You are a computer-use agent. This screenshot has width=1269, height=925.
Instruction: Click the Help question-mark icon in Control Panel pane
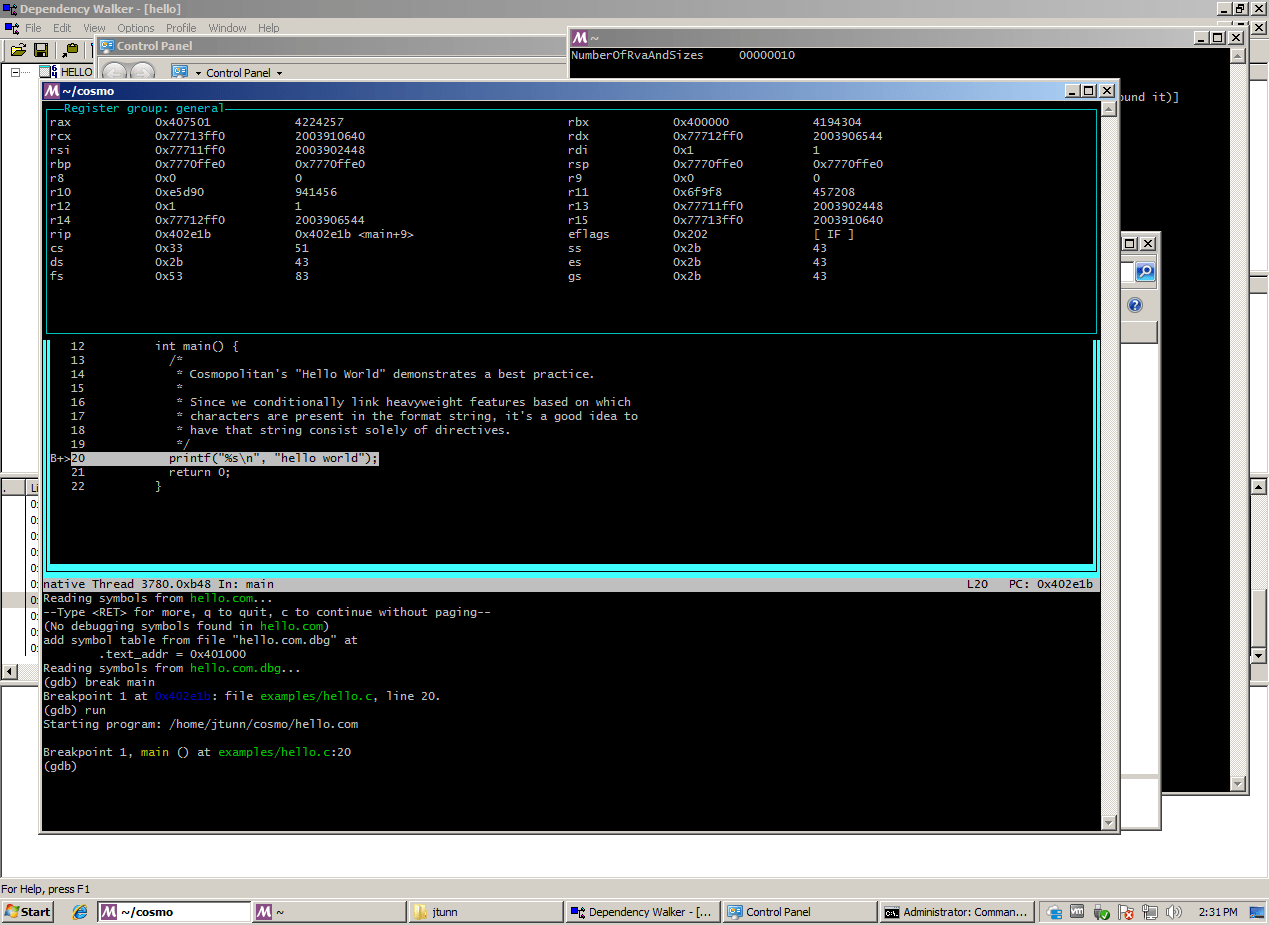1134,305
